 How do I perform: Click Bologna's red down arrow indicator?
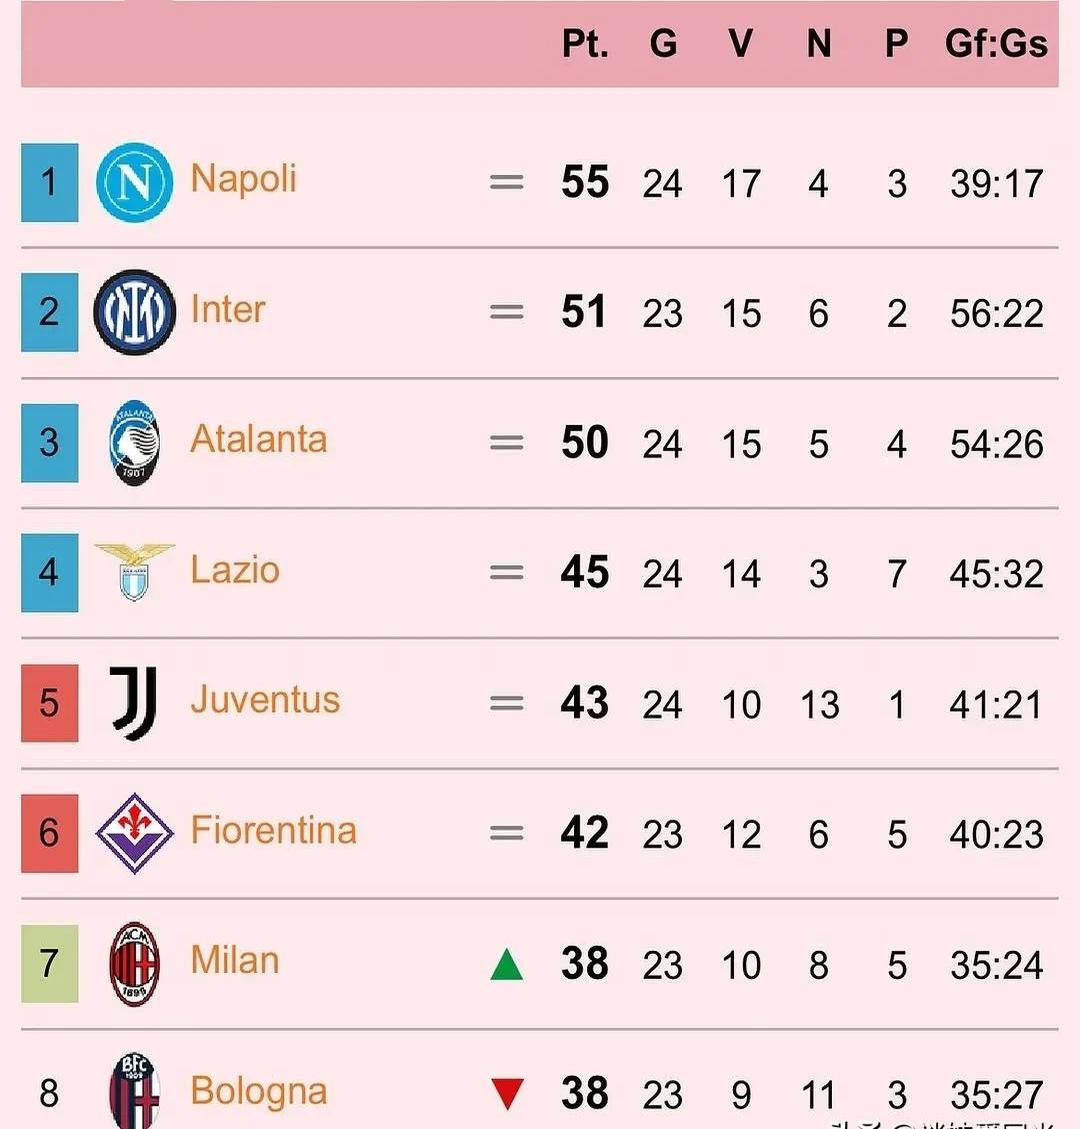[507, 1094]
